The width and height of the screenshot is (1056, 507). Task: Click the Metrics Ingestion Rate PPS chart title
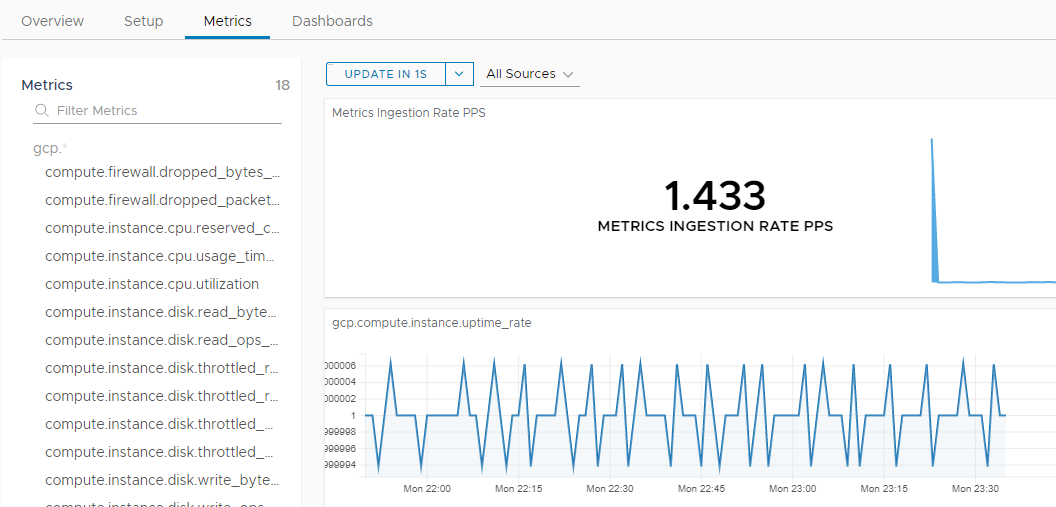click(409, 113)
